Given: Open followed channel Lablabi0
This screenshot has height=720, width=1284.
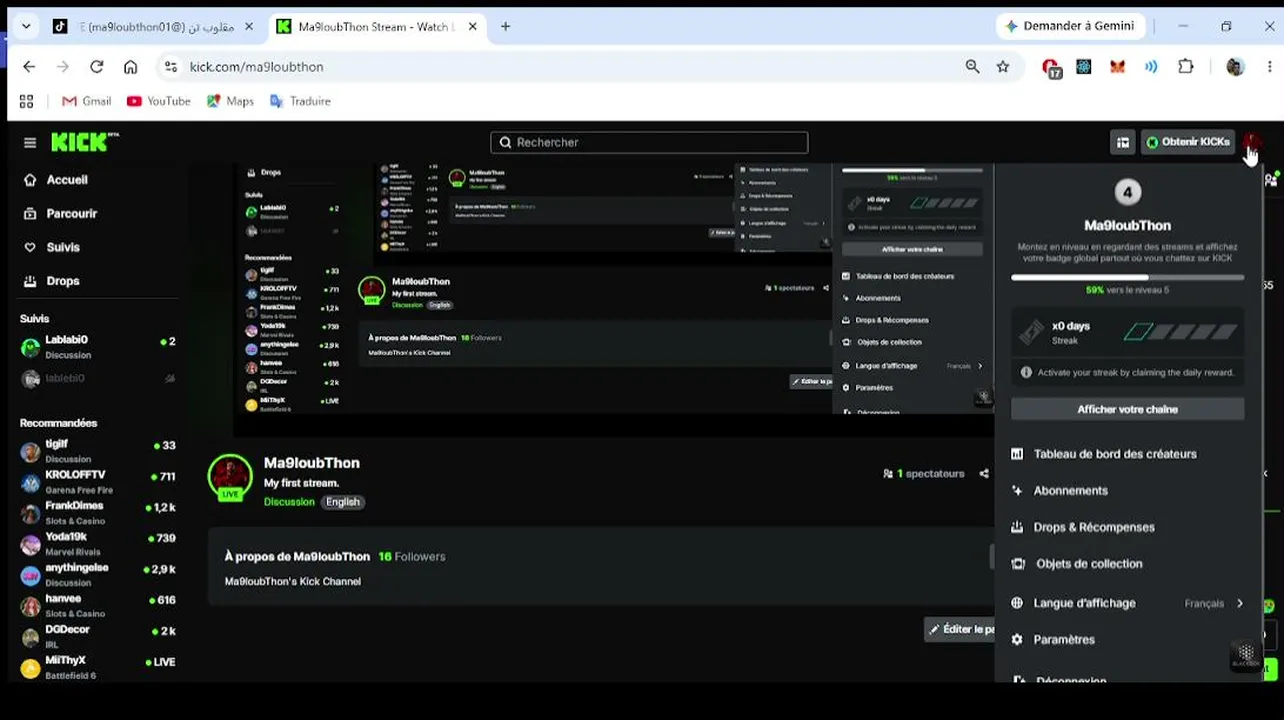Looking at the screenshot, I should [98, 347].
